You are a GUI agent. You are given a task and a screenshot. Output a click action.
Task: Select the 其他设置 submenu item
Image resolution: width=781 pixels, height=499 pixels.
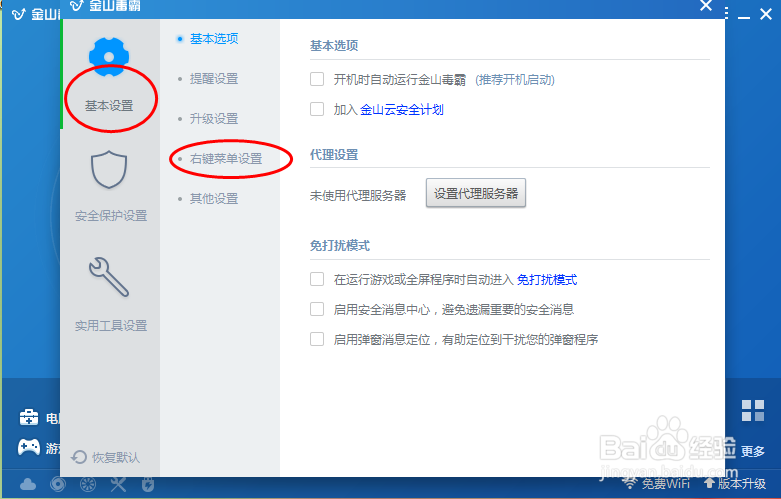click(x=214, y=199)
